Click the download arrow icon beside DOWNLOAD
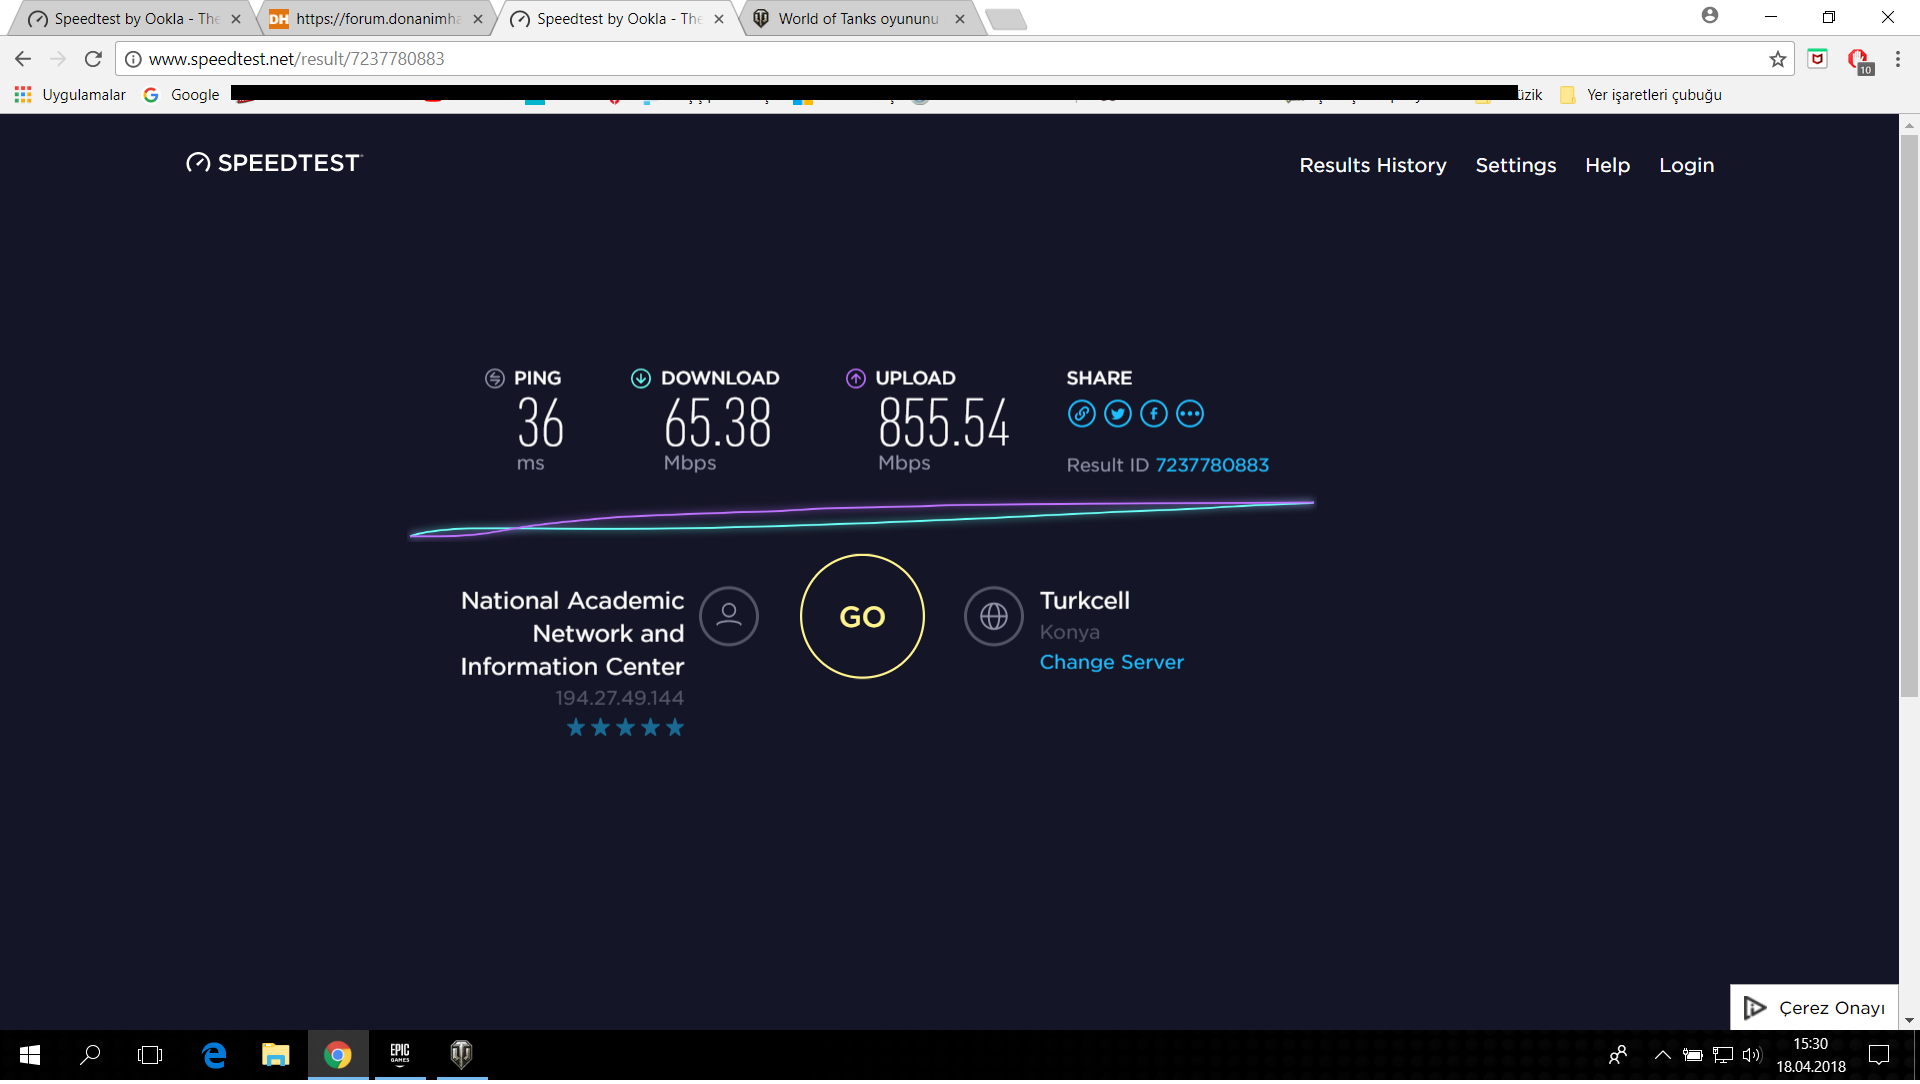The height and width of the screenshot is (1084, 1920). coord(641,378)
